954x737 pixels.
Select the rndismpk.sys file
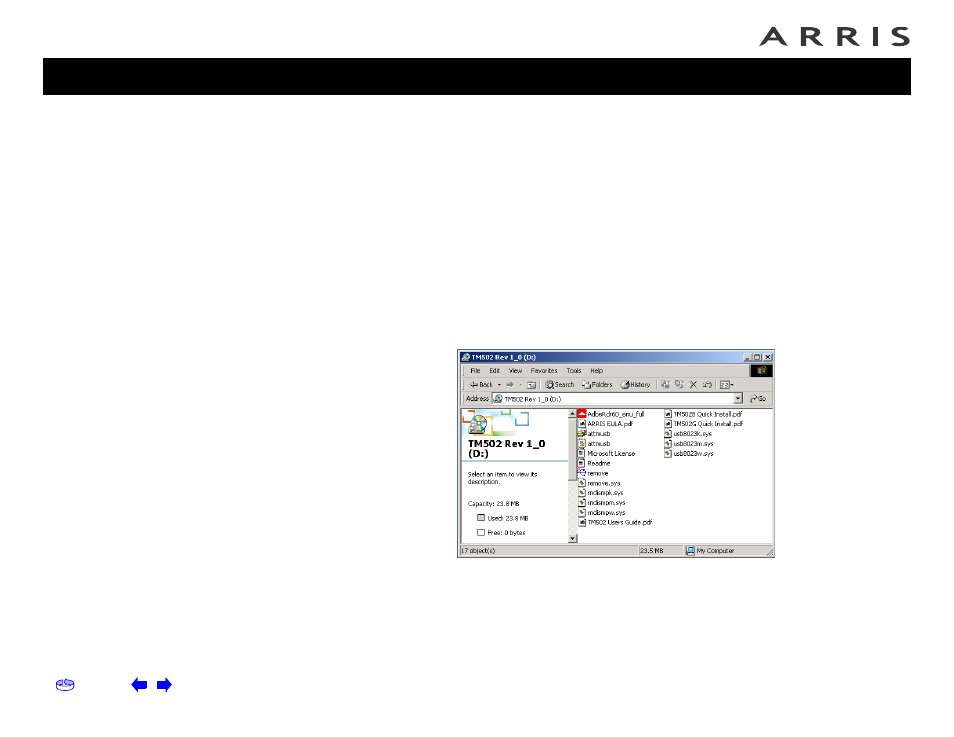[x=601, y=493]
